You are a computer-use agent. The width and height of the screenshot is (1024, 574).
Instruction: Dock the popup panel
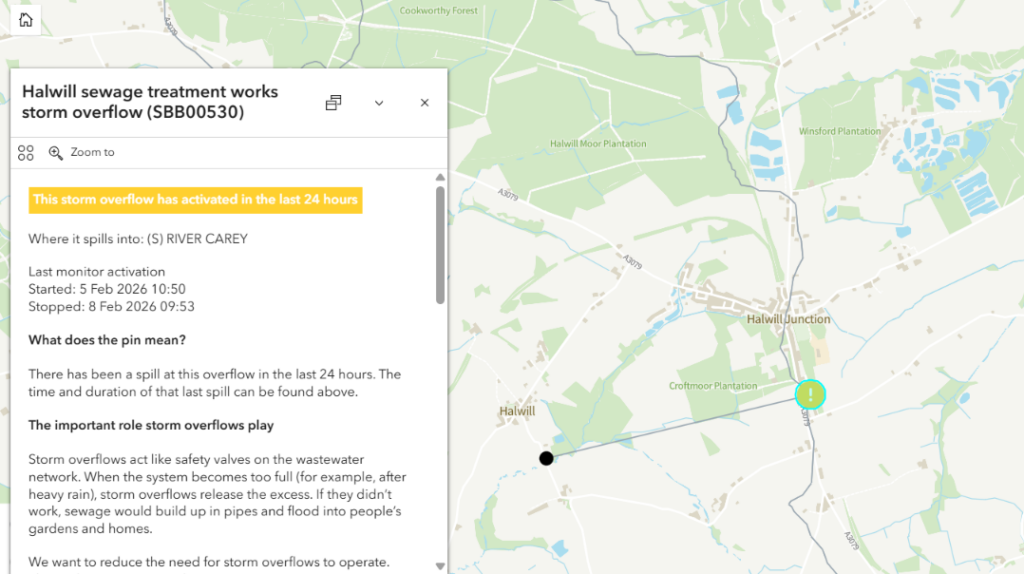point(334,103)
